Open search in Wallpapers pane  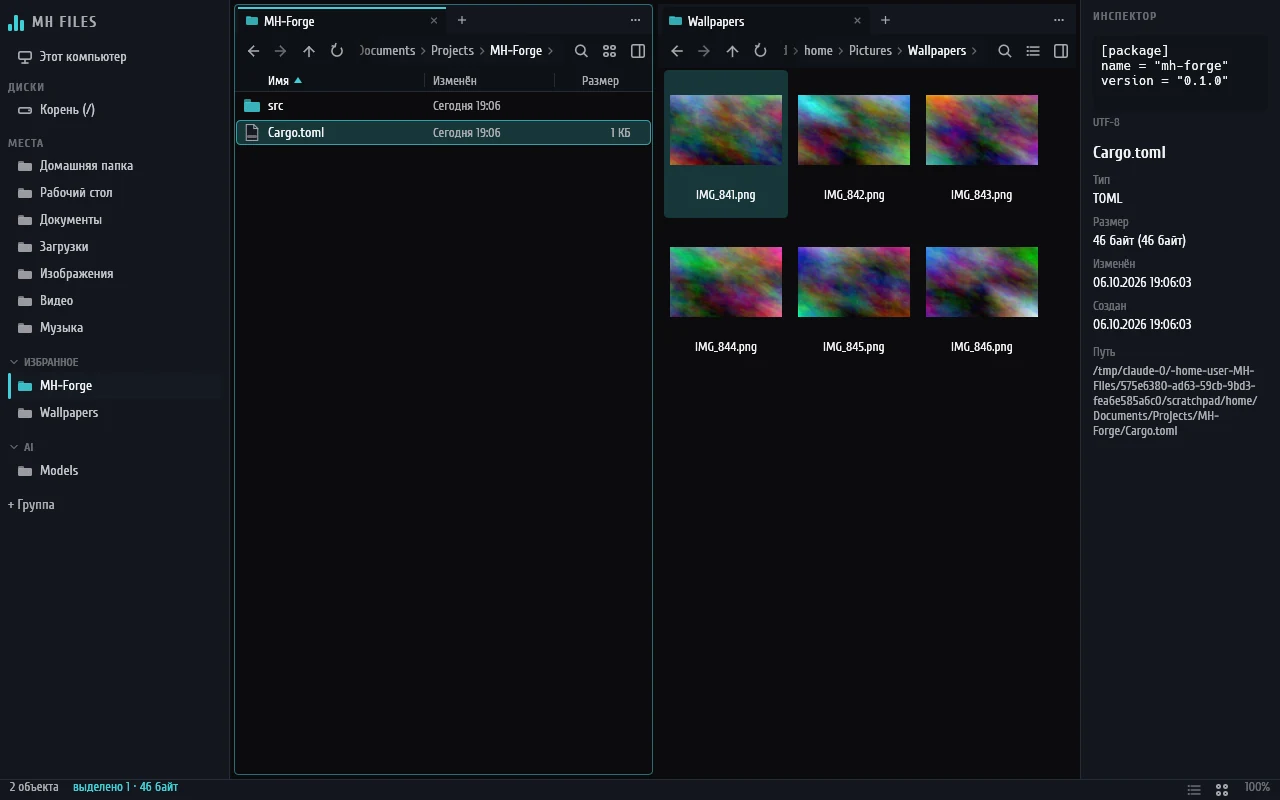(1005, 51)
